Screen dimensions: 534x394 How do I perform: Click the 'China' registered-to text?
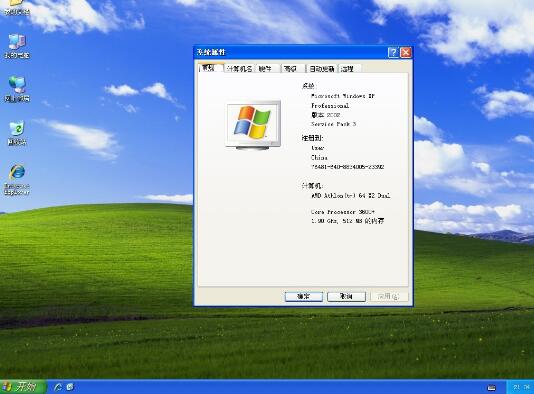pyautogui.click(x=319, y=157)
